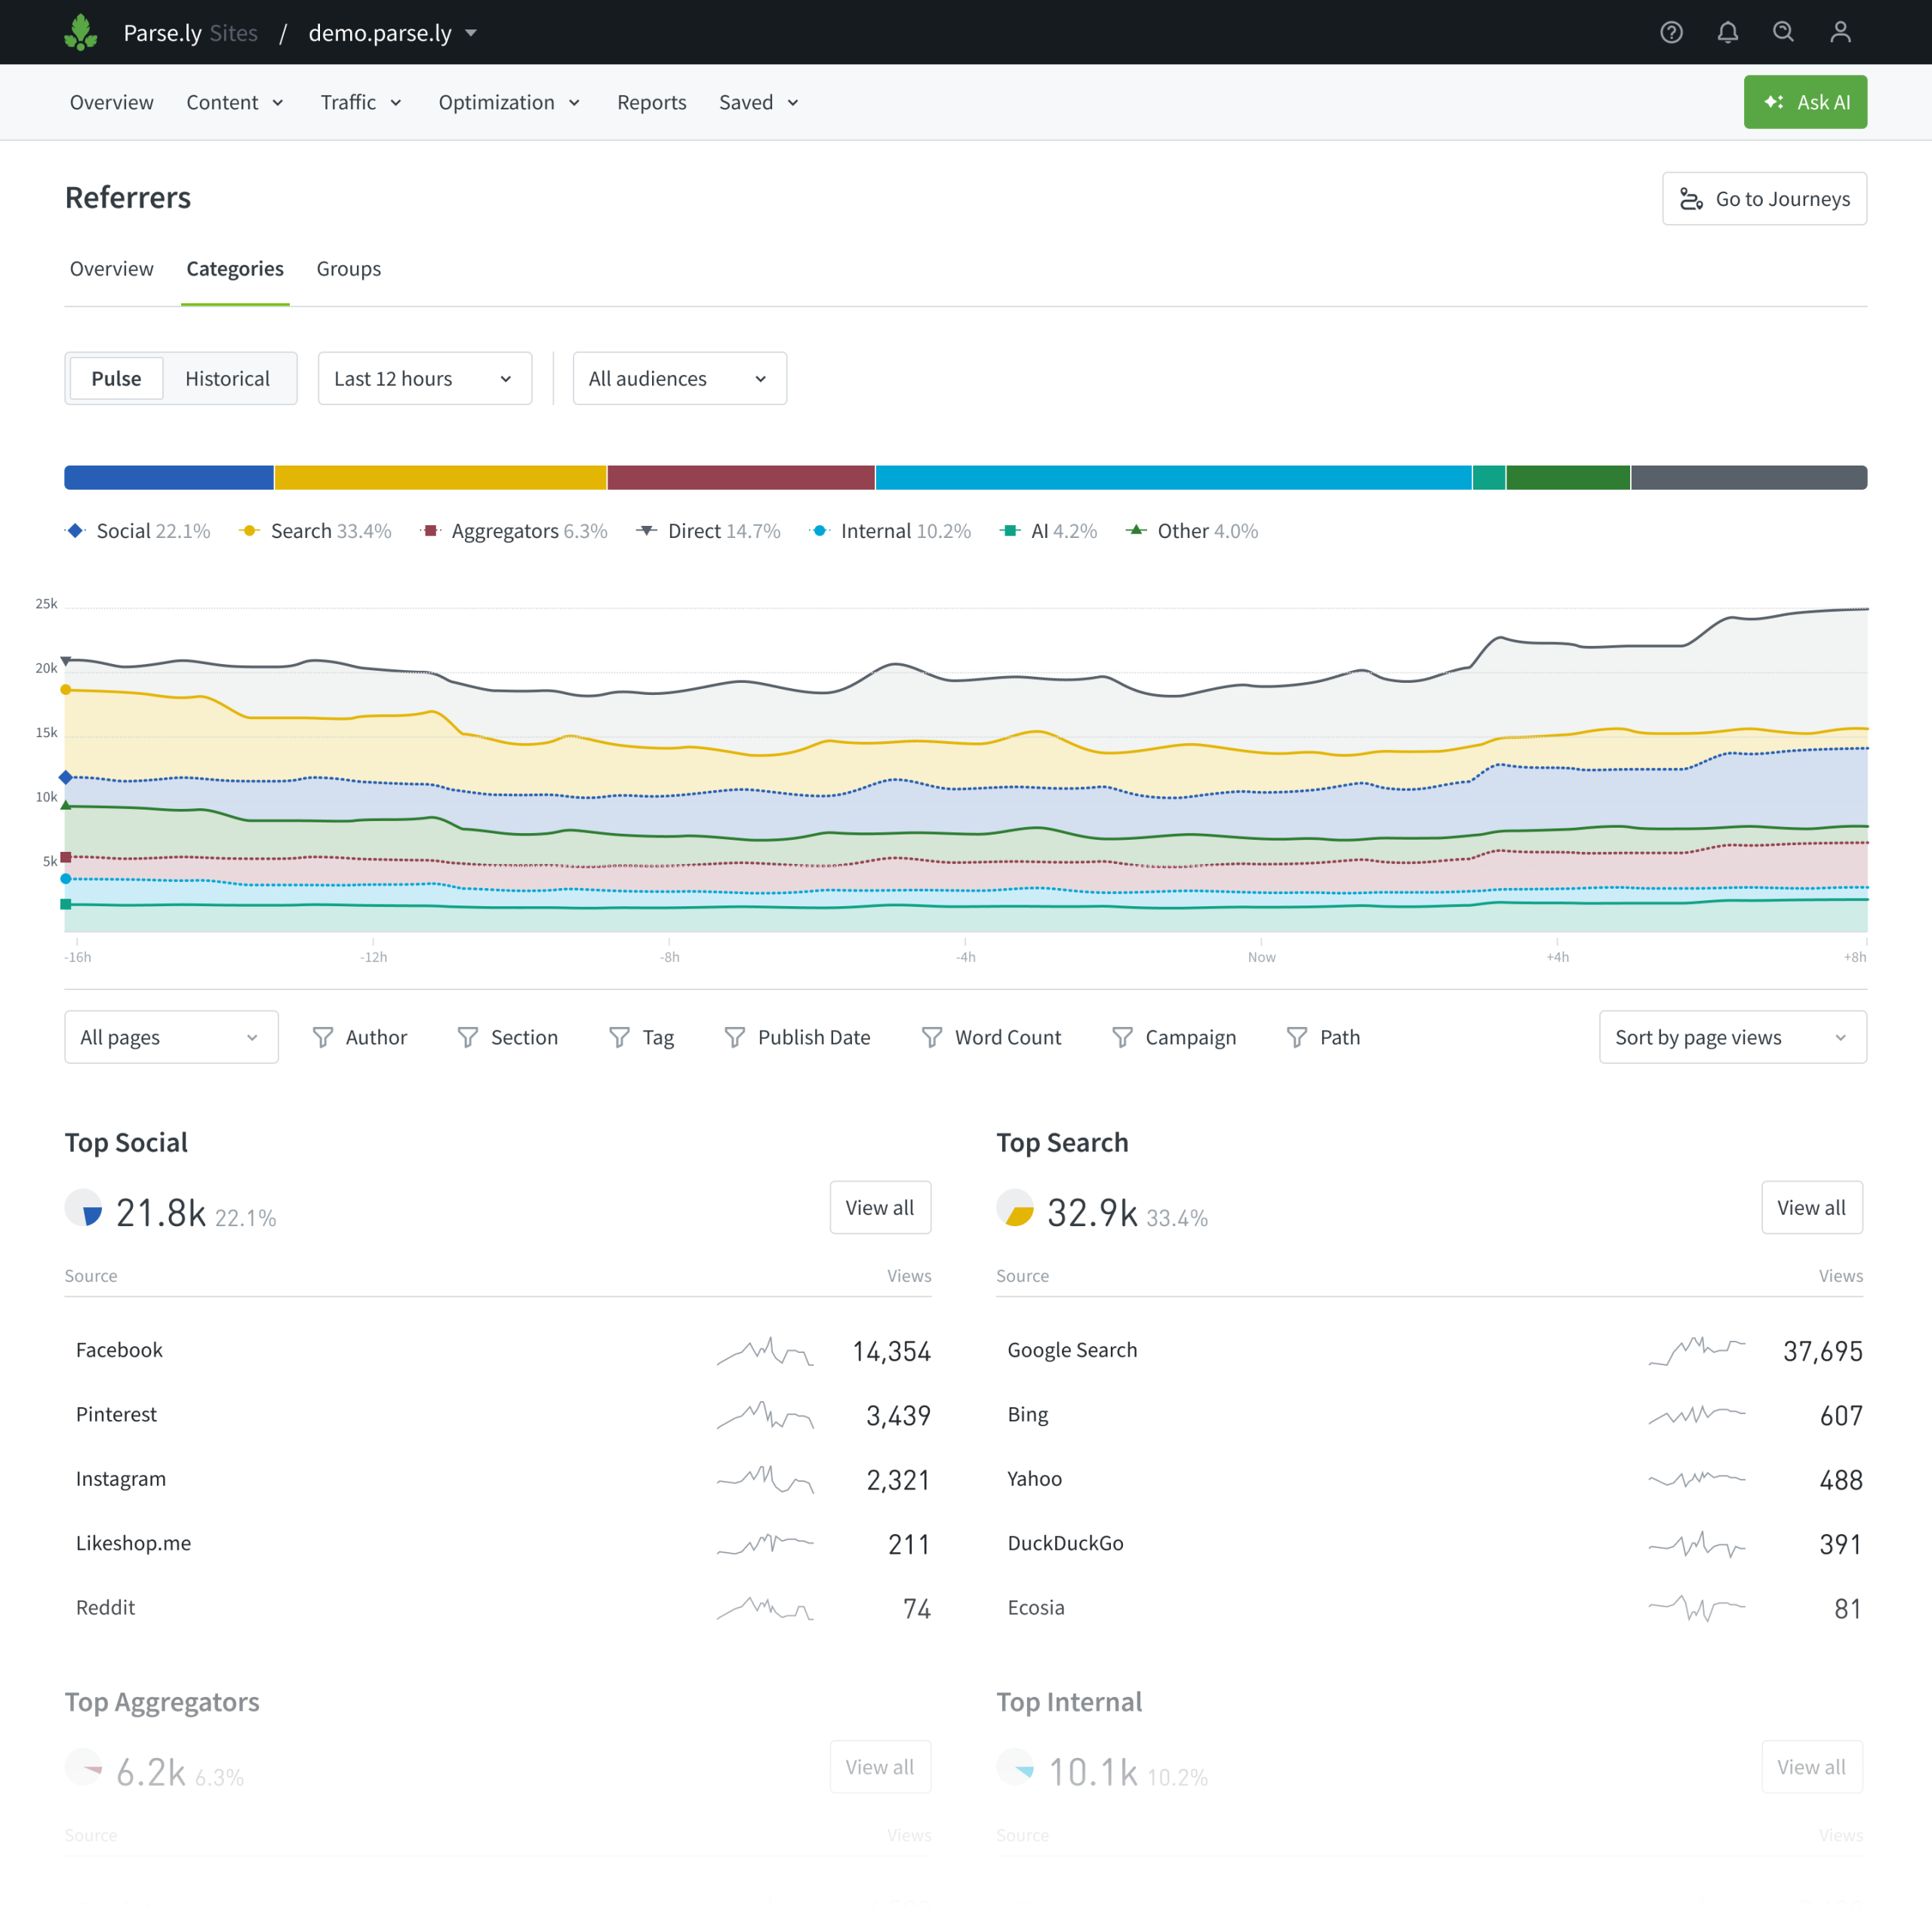Click the Ask AI button
This screenshot has width=1932, height=1909.
[1804, 102]
